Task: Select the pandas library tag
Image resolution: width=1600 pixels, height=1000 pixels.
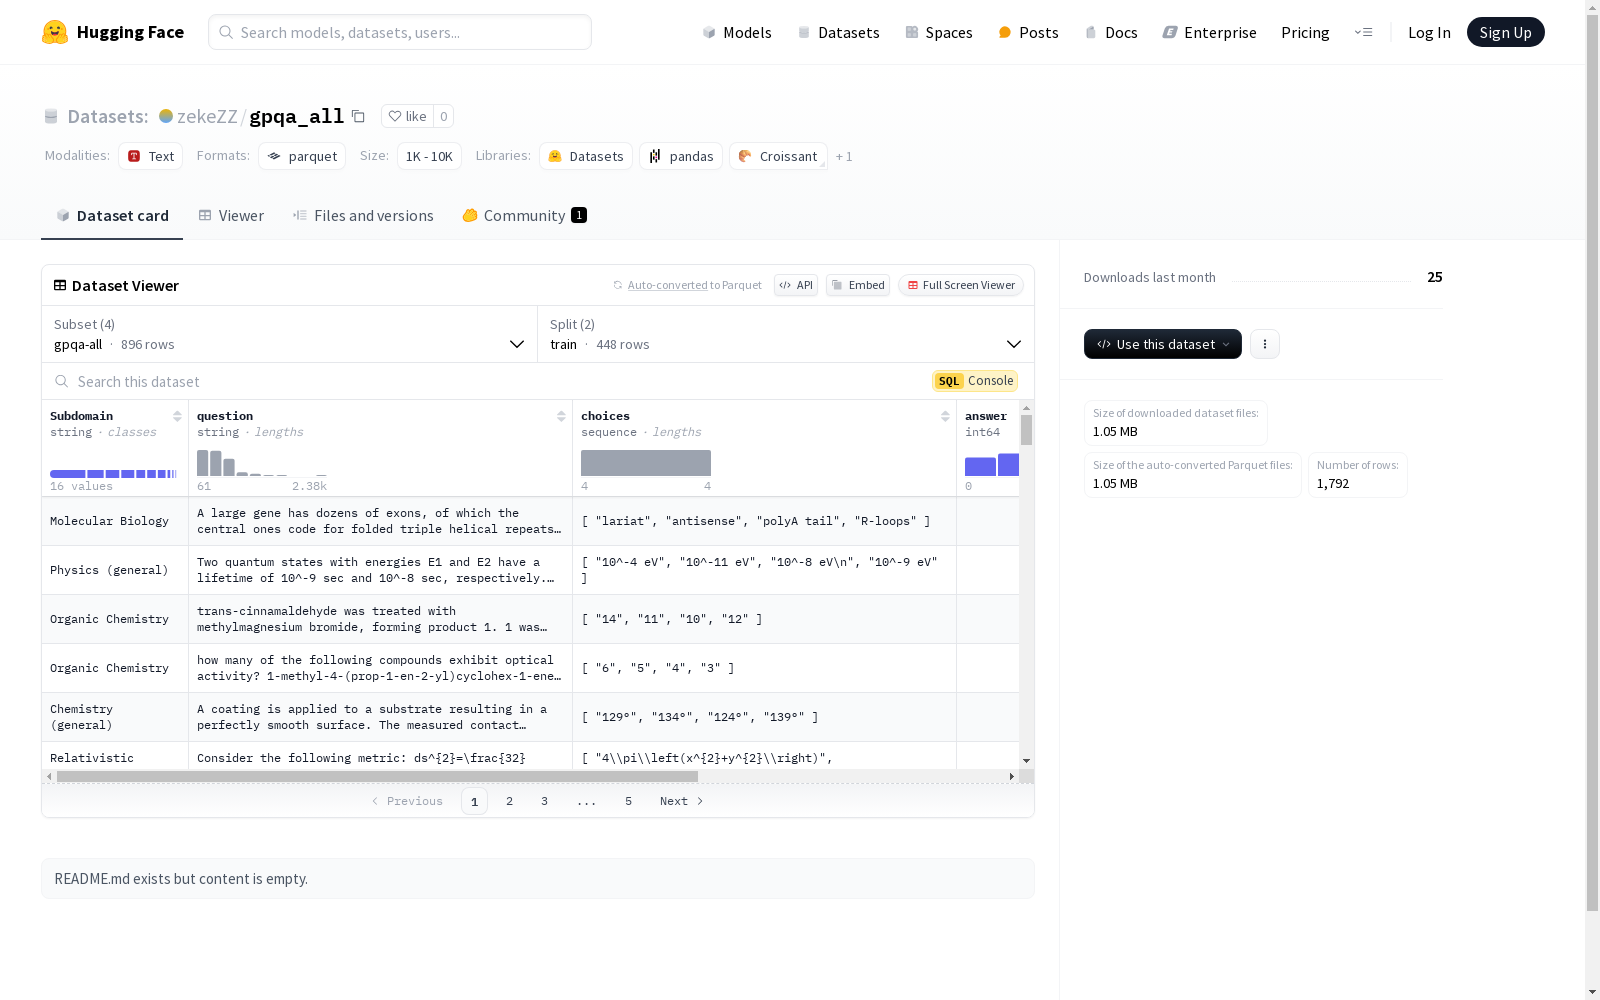Action: 681,156
